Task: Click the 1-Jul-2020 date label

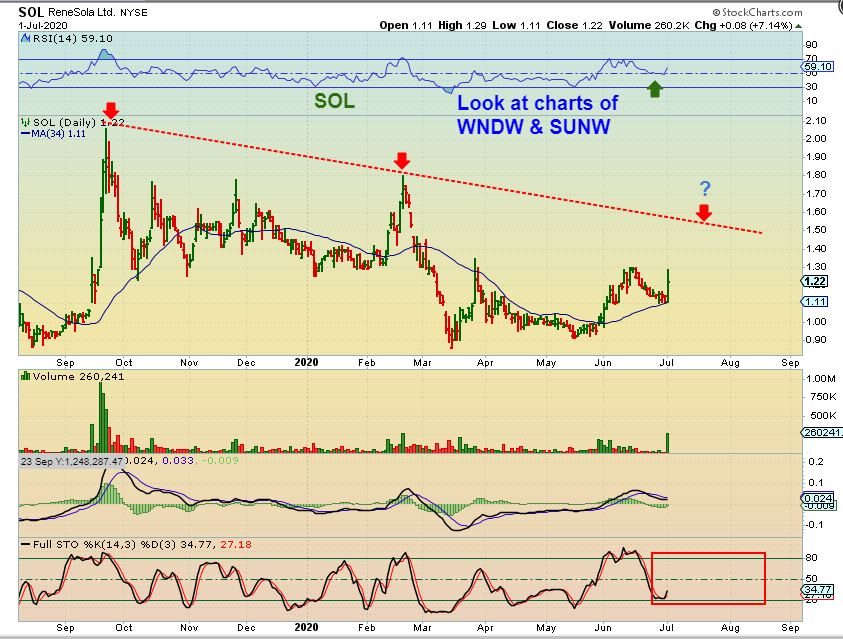Action: click(x=43, y=25)
